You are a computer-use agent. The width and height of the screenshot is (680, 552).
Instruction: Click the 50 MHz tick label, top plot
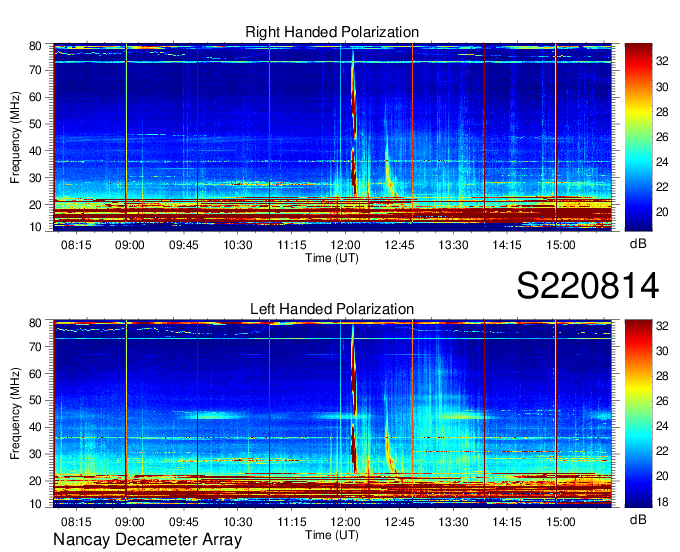[35, 124]
